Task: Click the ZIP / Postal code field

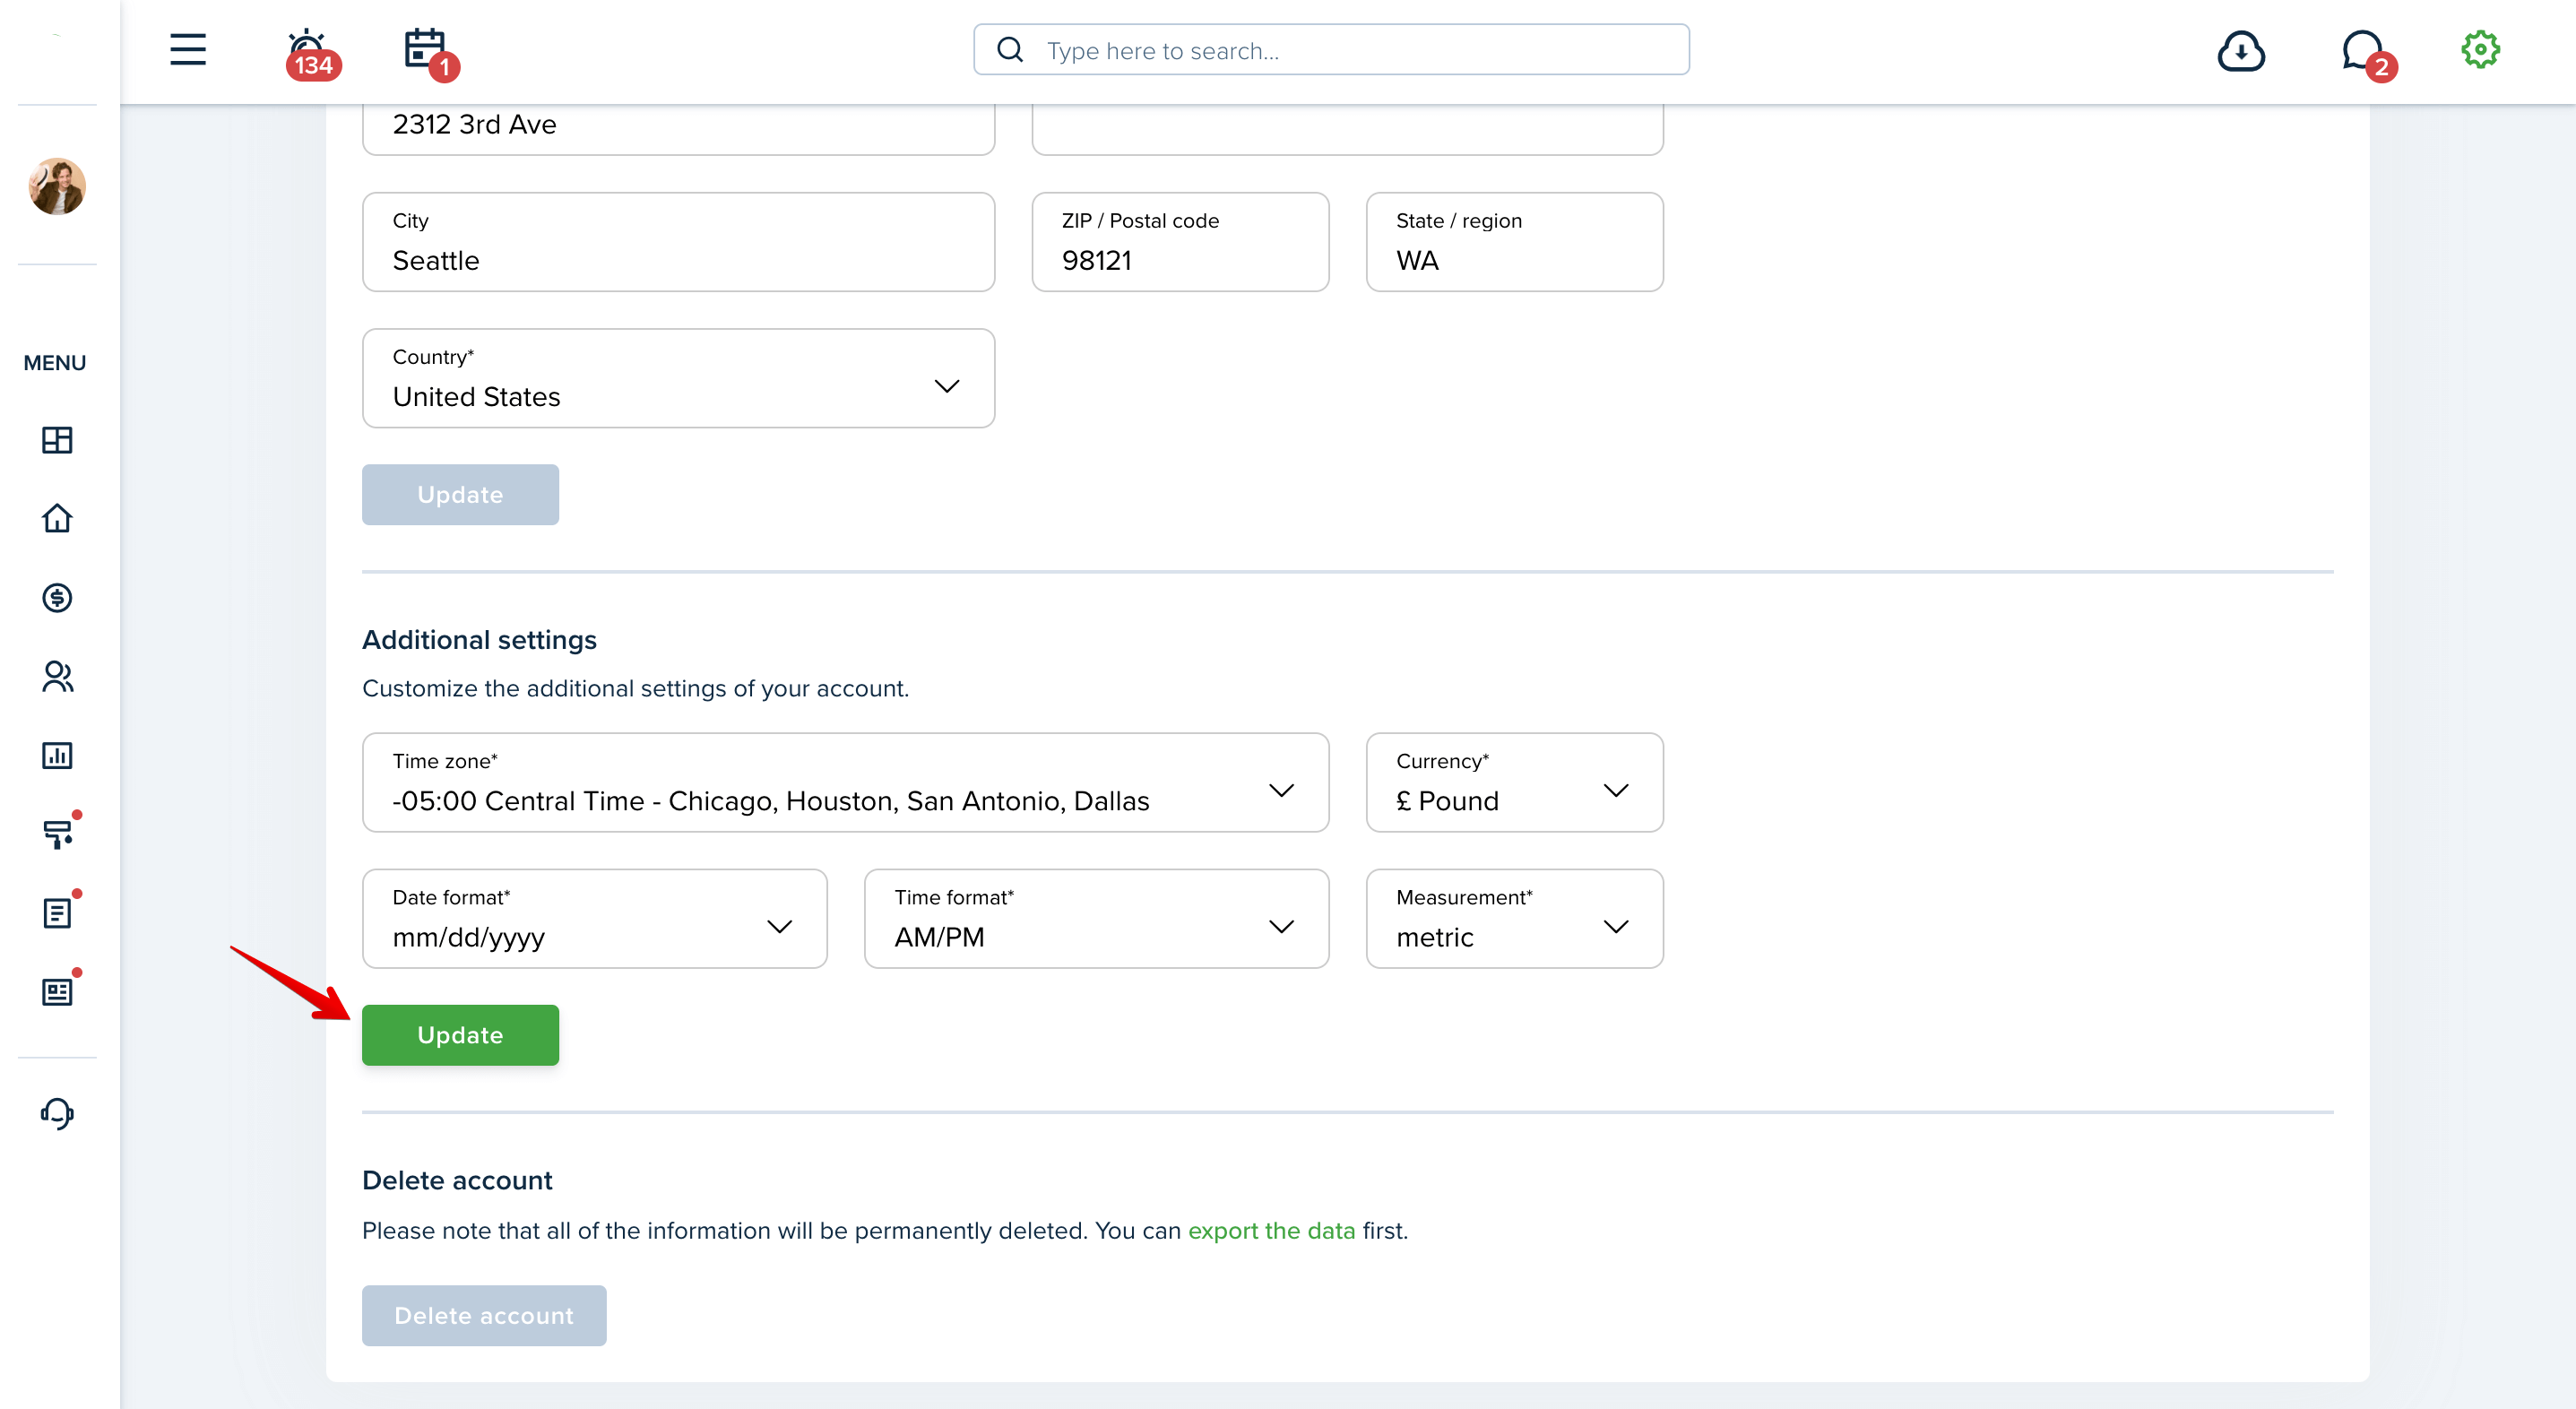Action: coord(1180,242)
